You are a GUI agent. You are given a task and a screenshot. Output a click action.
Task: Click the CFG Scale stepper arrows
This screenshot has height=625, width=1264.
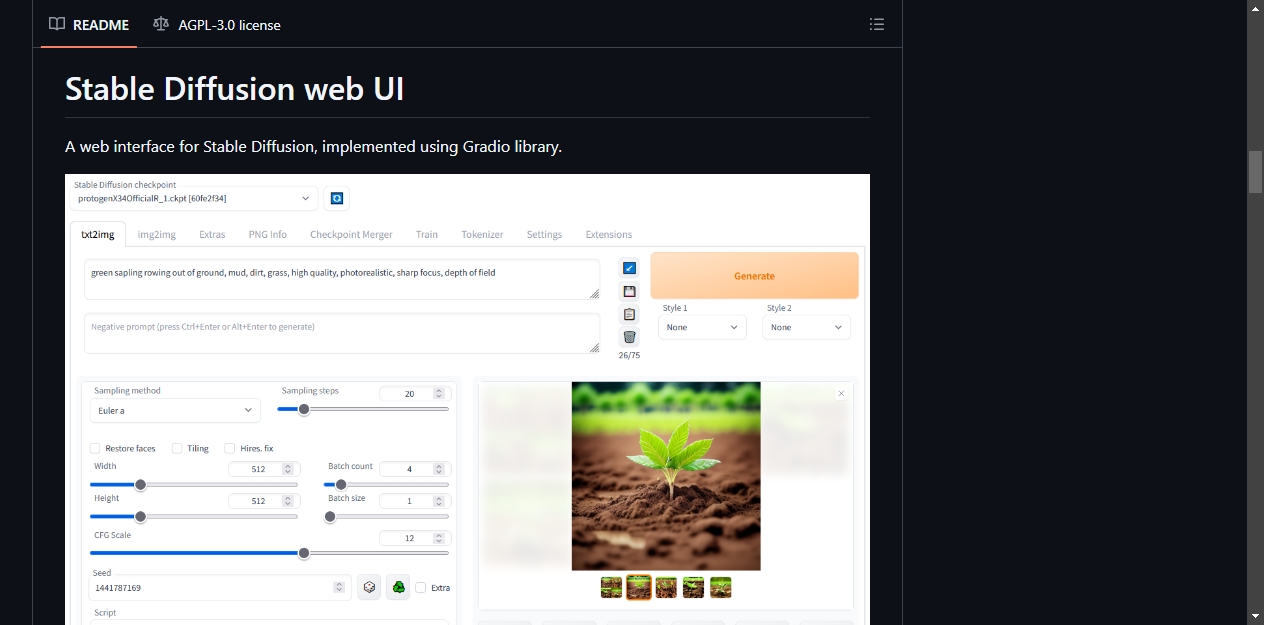(x=439, y=538)
